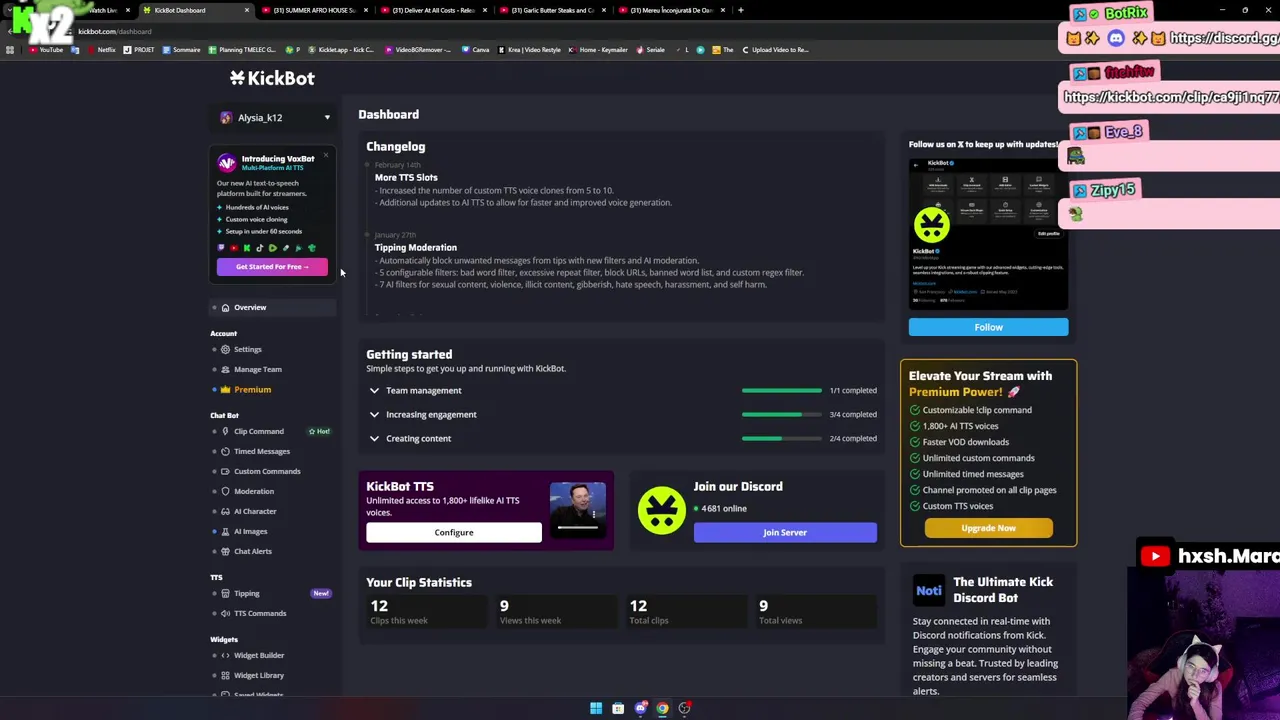Click the 'New!' badge beside Tipping
The image size is (1280, 720).
click(320, 594)
